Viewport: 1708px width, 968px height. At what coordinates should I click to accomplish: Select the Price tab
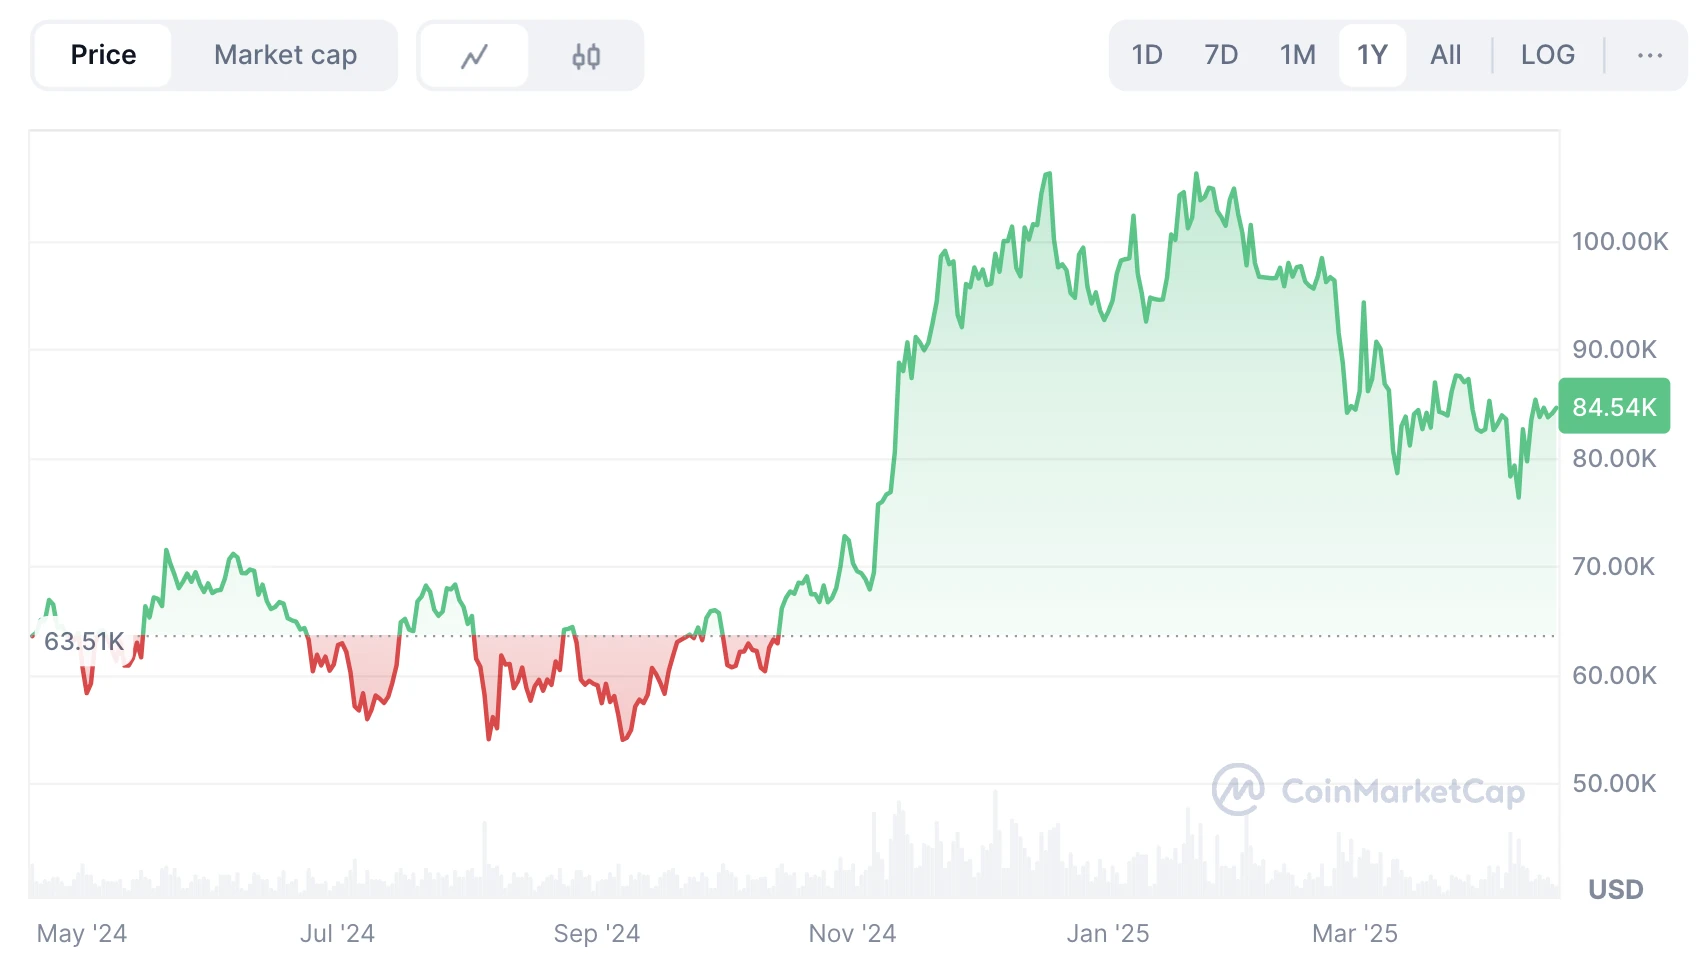click(x=103, y=55)
